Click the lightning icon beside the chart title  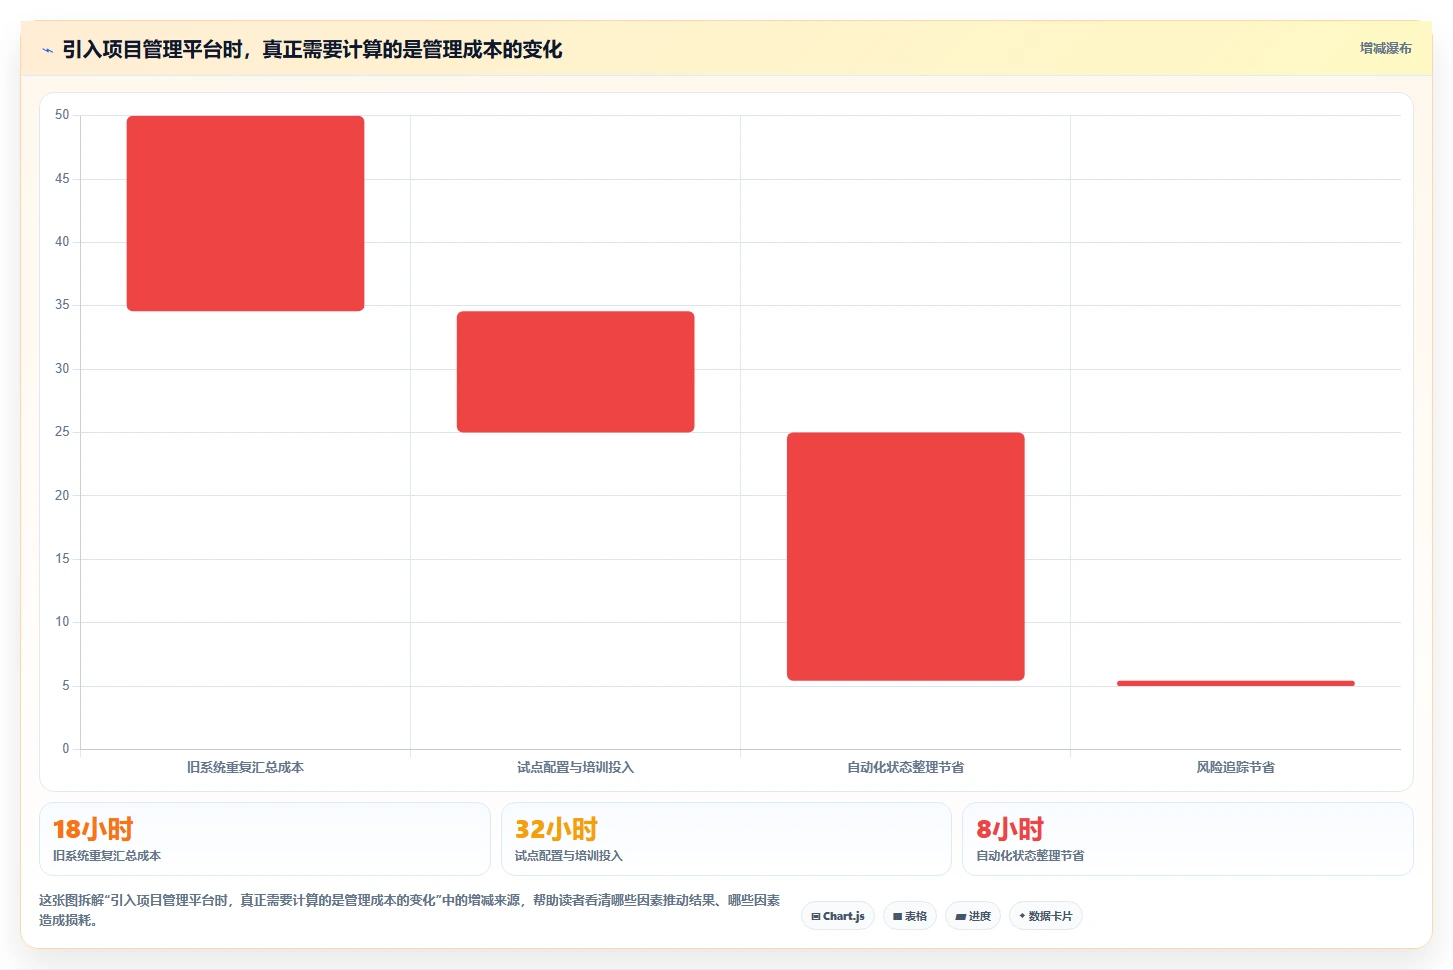pos(47,50)
